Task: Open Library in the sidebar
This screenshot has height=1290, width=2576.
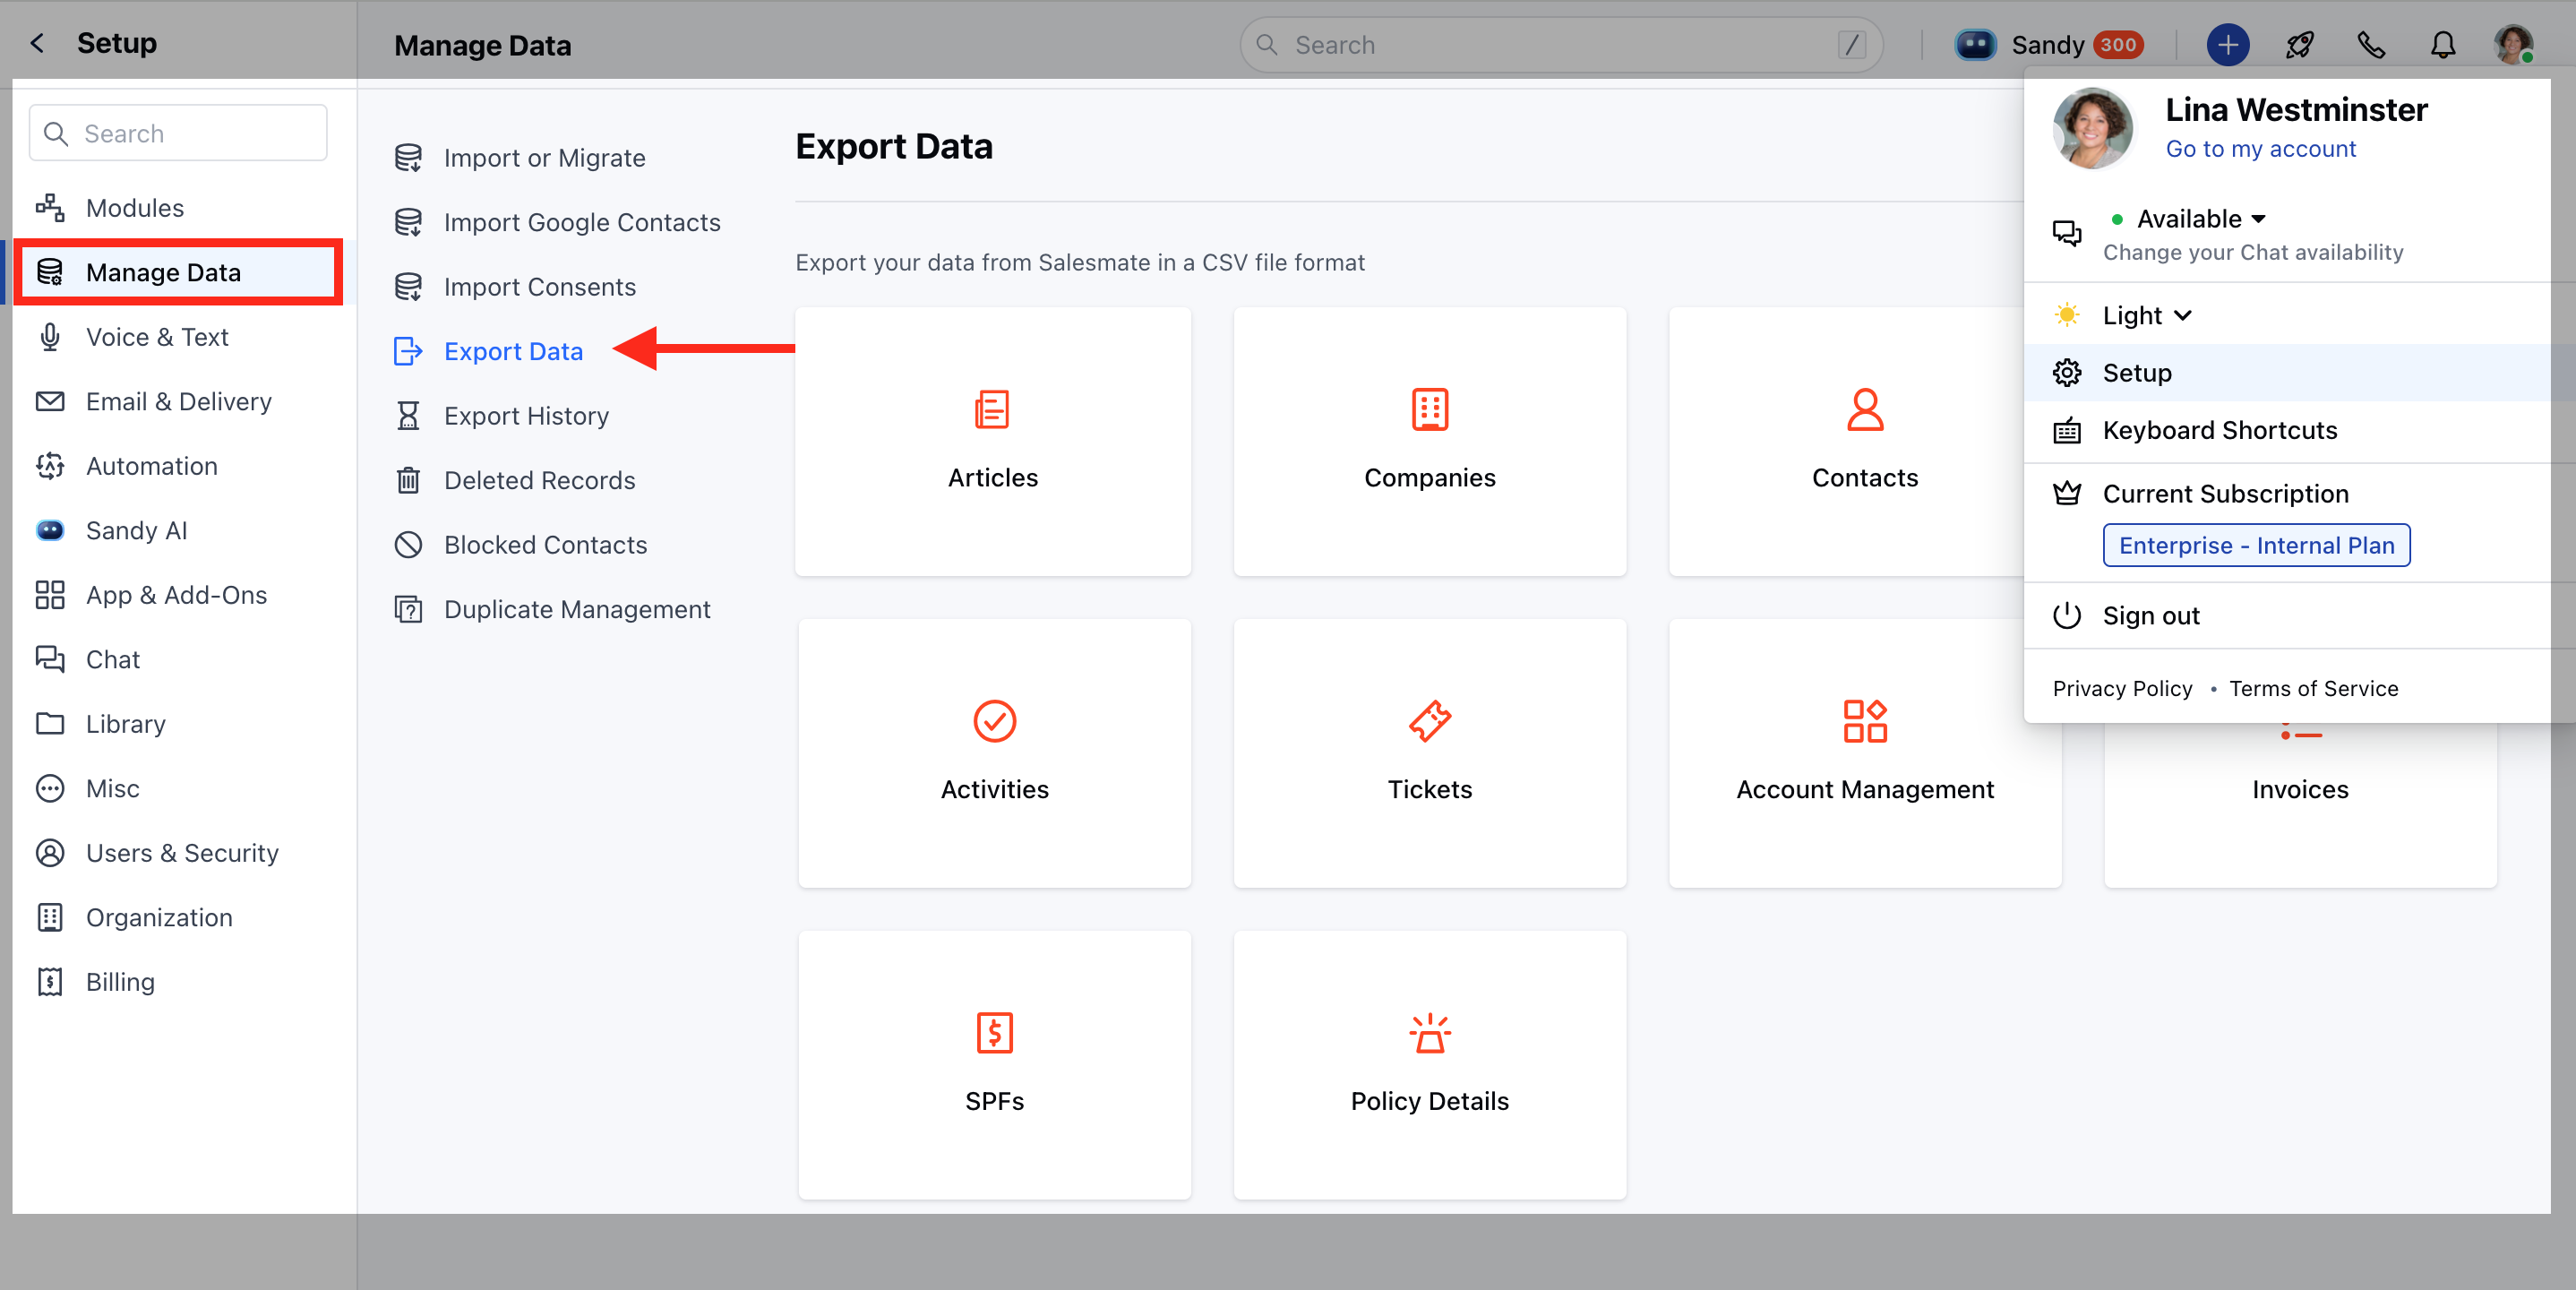Action: pyautogui.click(x=178, y=724)
